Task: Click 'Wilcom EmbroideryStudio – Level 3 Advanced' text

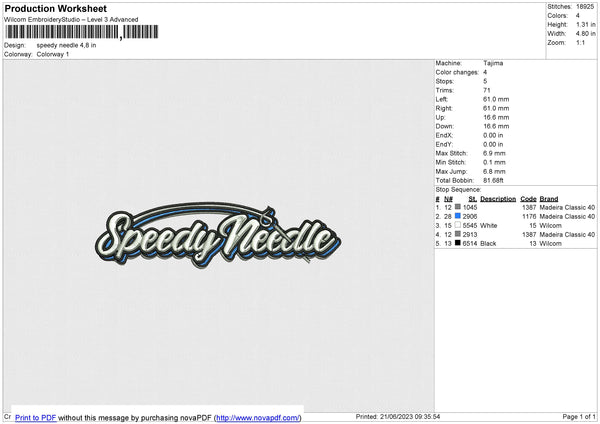Action: point(71,20)
